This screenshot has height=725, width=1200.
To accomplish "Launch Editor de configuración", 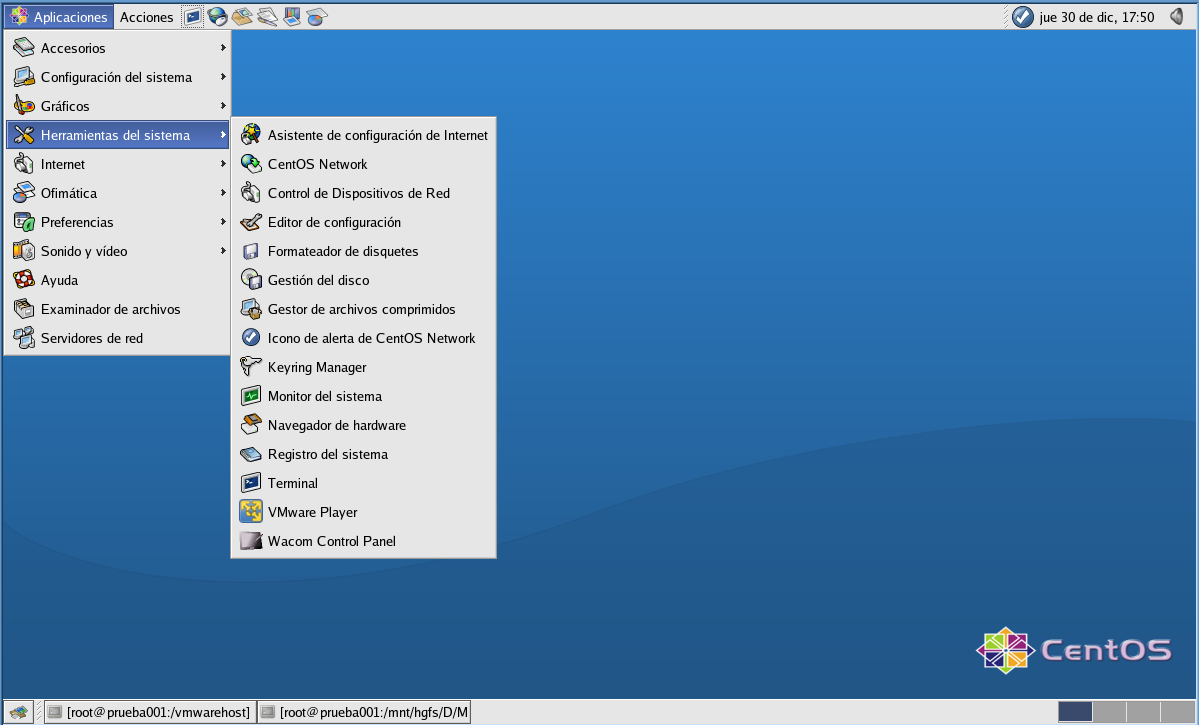I will [x=364, y=222].
